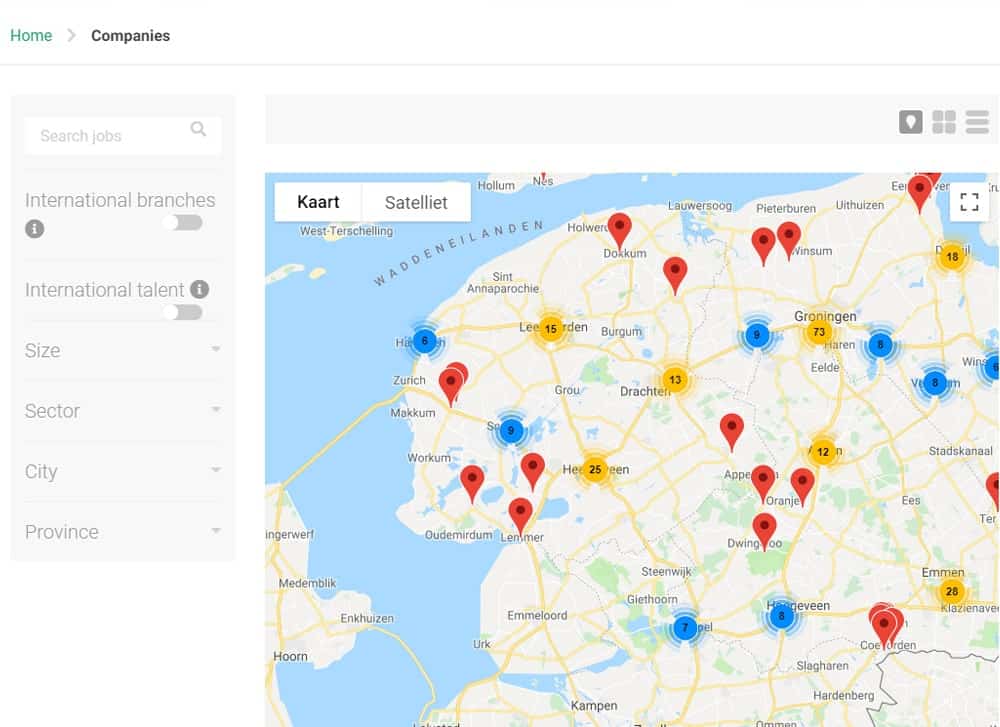Expand the Size filter dropdown
This screenshot has height=727, width=1000.
pyautogui.click(x=123, y=351)
